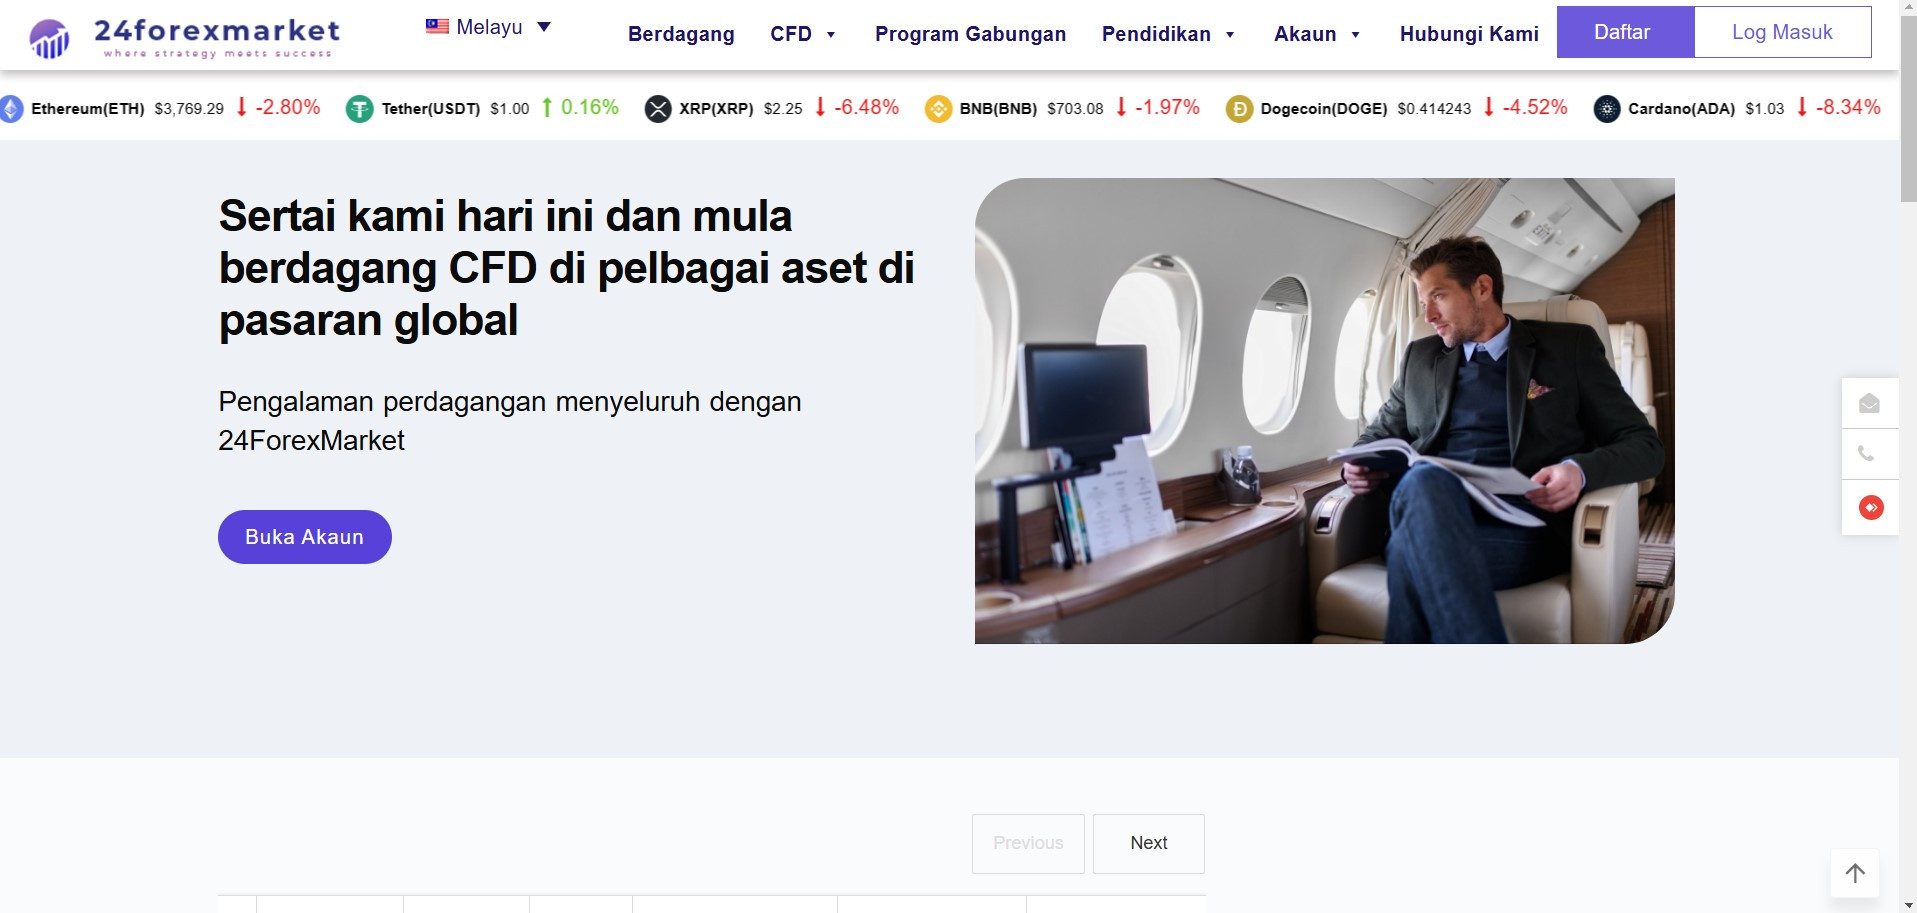Click the -4.52% Dogecoin change
Viewport: 1917px width, 913px height.
point(1535,107)
